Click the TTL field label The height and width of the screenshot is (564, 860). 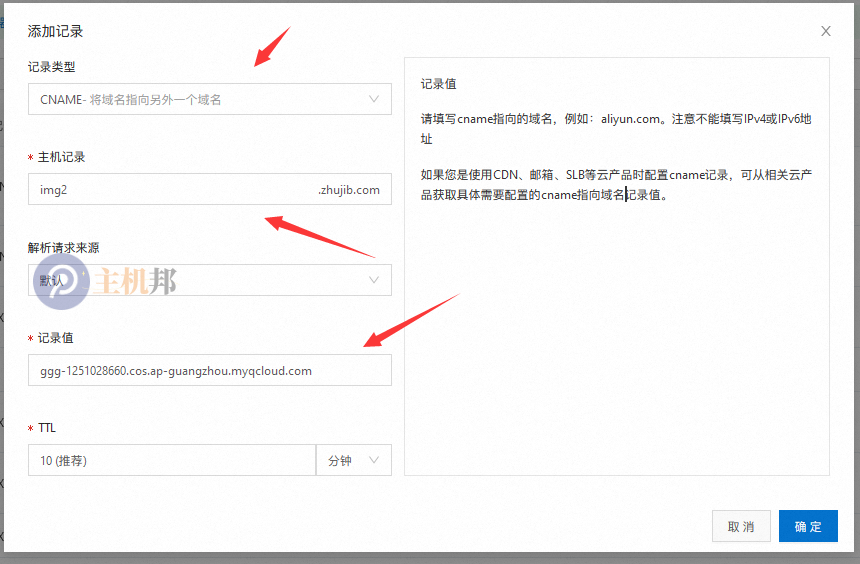(x=47, y=428)
